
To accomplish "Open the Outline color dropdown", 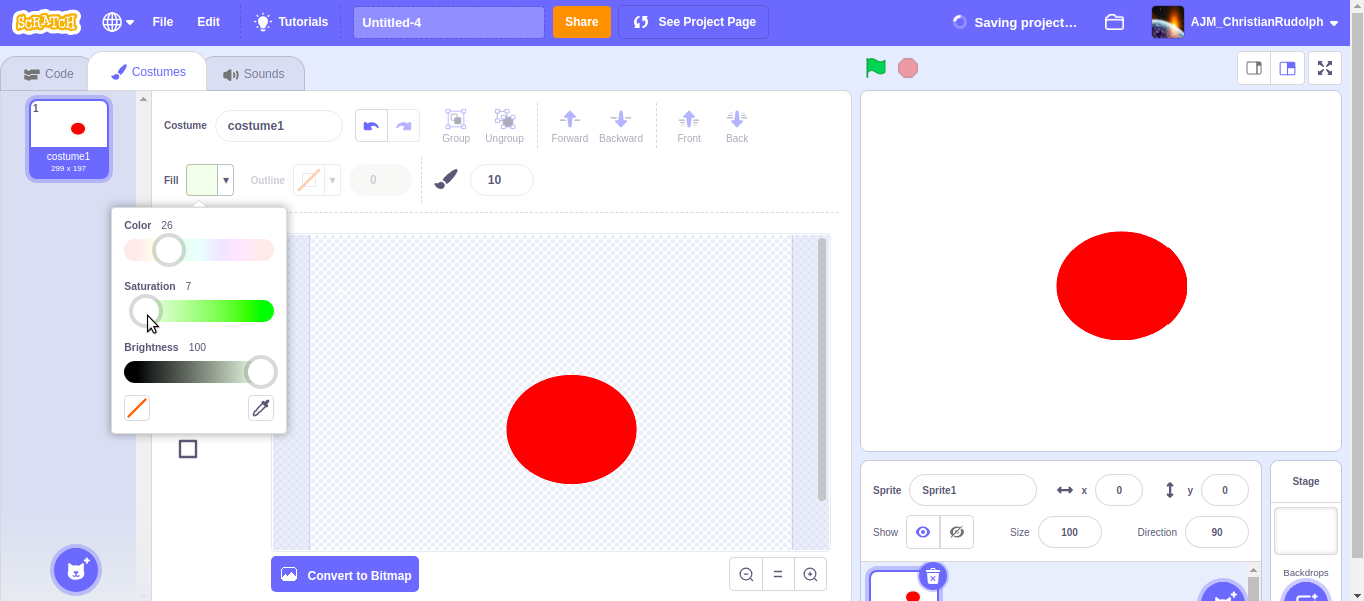I will pyautogui.click(x=332, y=180).
